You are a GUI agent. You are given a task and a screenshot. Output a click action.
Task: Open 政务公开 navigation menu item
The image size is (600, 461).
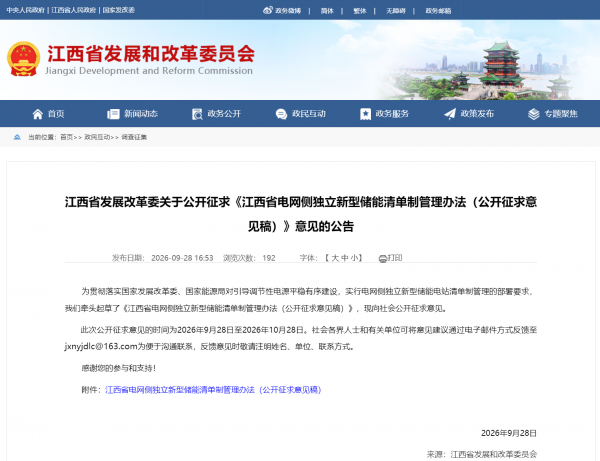click(224, 114)
